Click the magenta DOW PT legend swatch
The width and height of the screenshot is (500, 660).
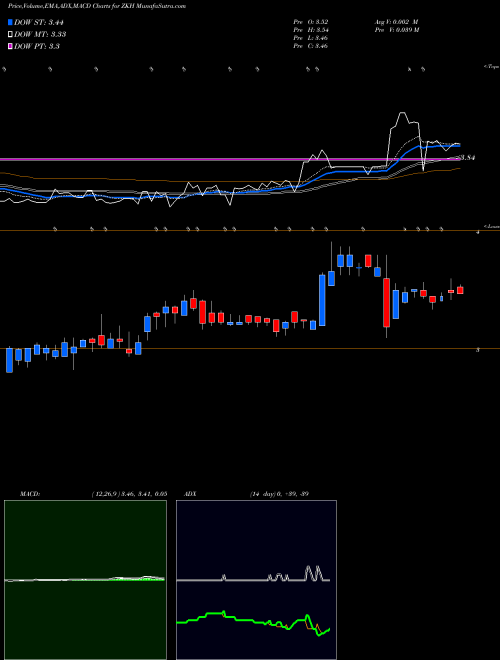10,46
